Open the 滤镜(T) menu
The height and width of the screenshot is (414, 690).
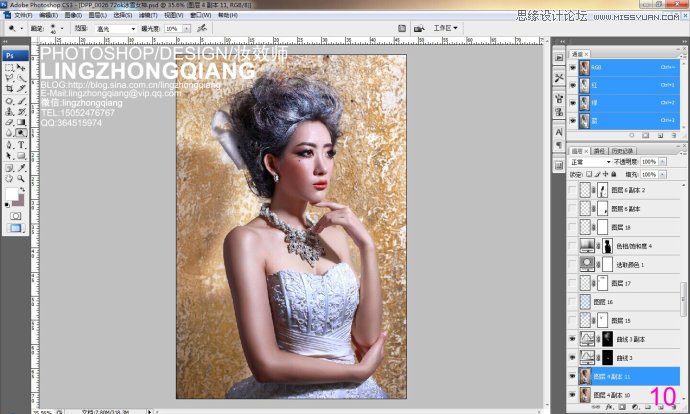148,15
